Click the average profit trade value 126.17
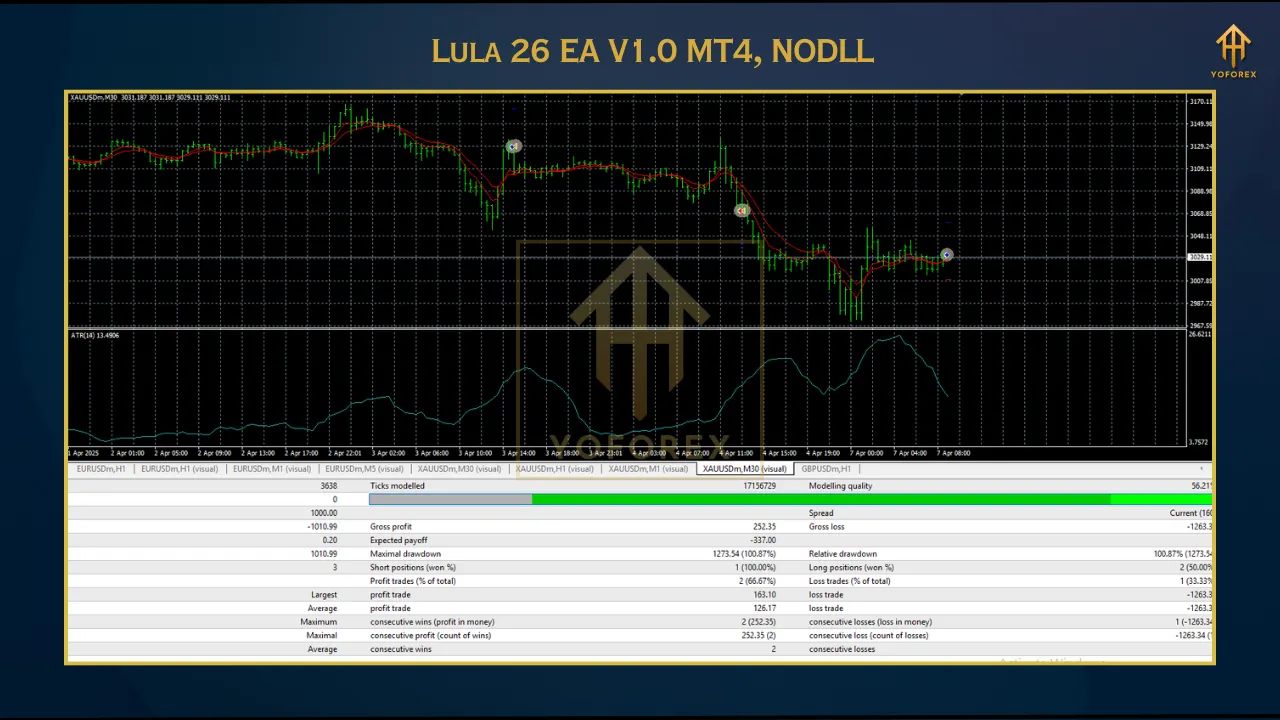 click(x=764, y=608)
